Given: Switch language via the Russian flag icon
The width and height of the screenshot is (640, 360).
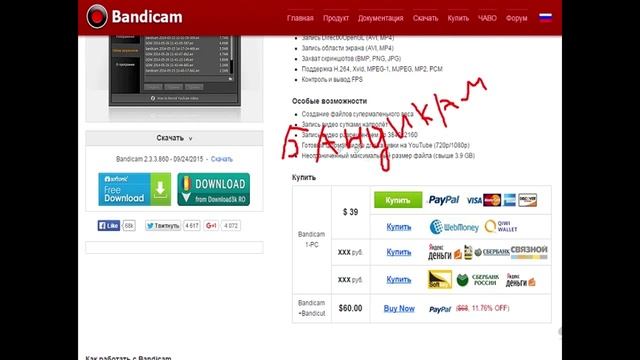Looking at the screenshot, I should 545,17.
